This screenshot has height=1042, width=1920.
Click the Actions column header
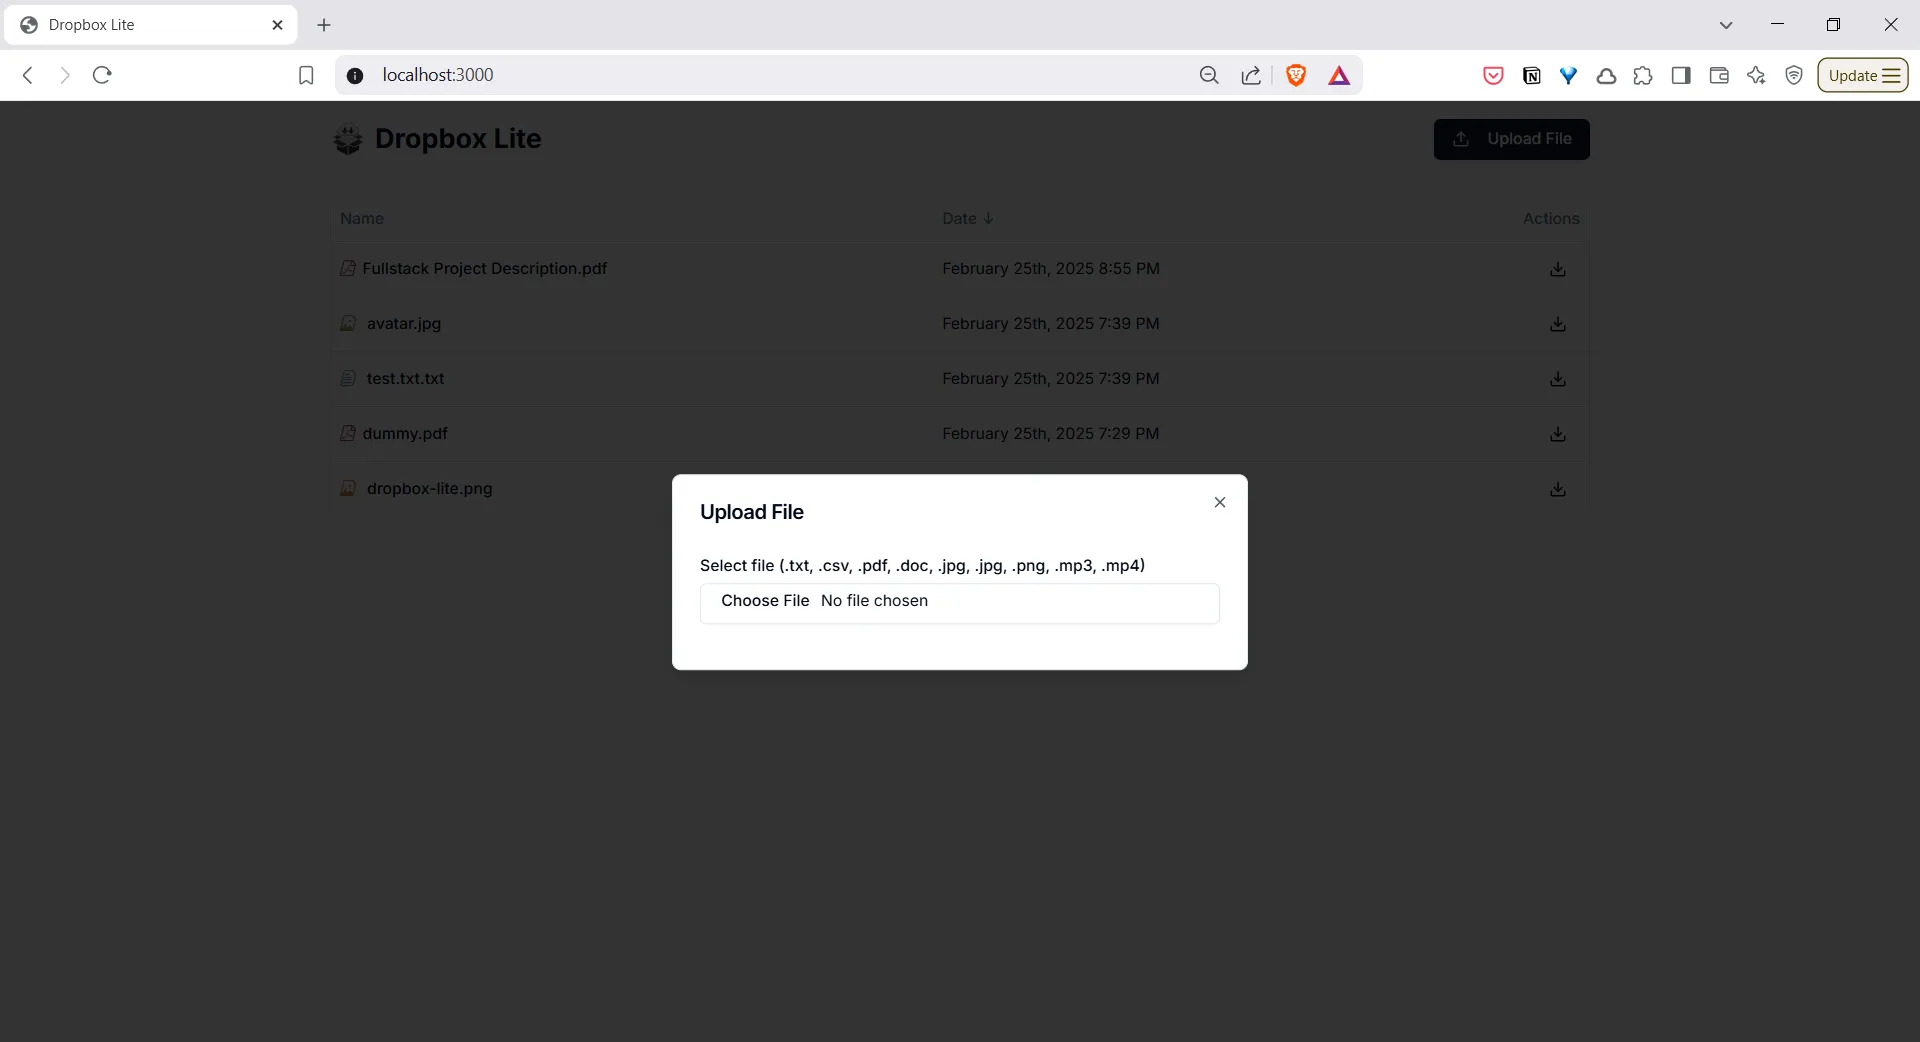point(1551,218)
